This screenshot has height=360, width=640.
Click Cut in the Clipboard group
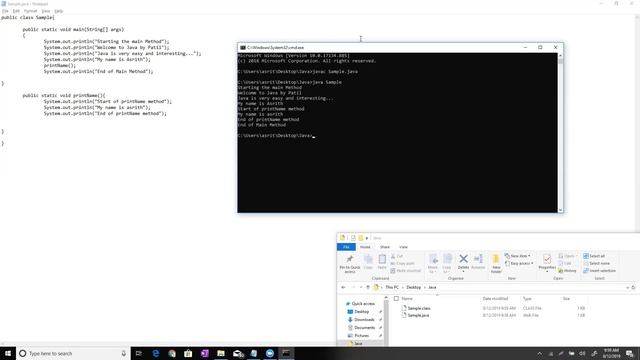pyautogui.click(x=397, y=256)
